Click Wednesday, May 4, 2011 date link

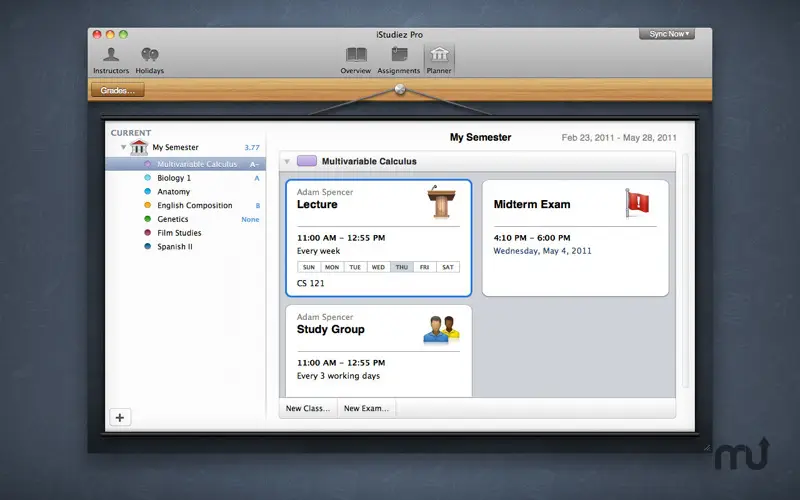tap(542, 251)
